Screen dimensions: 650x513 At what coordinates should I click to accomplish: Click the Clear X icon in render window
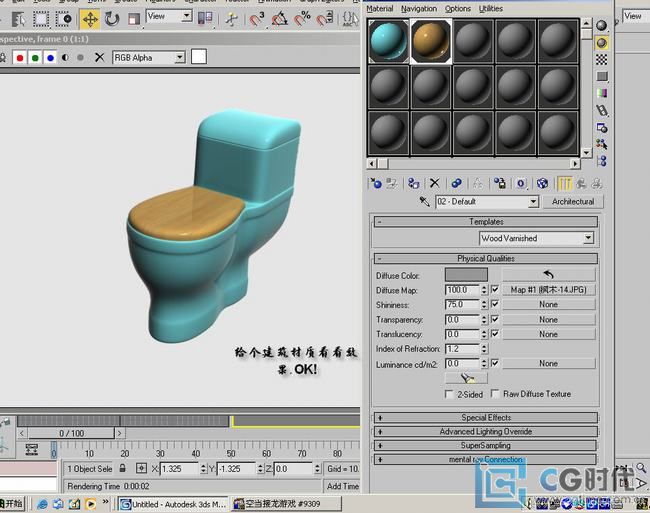pos(99,58)
